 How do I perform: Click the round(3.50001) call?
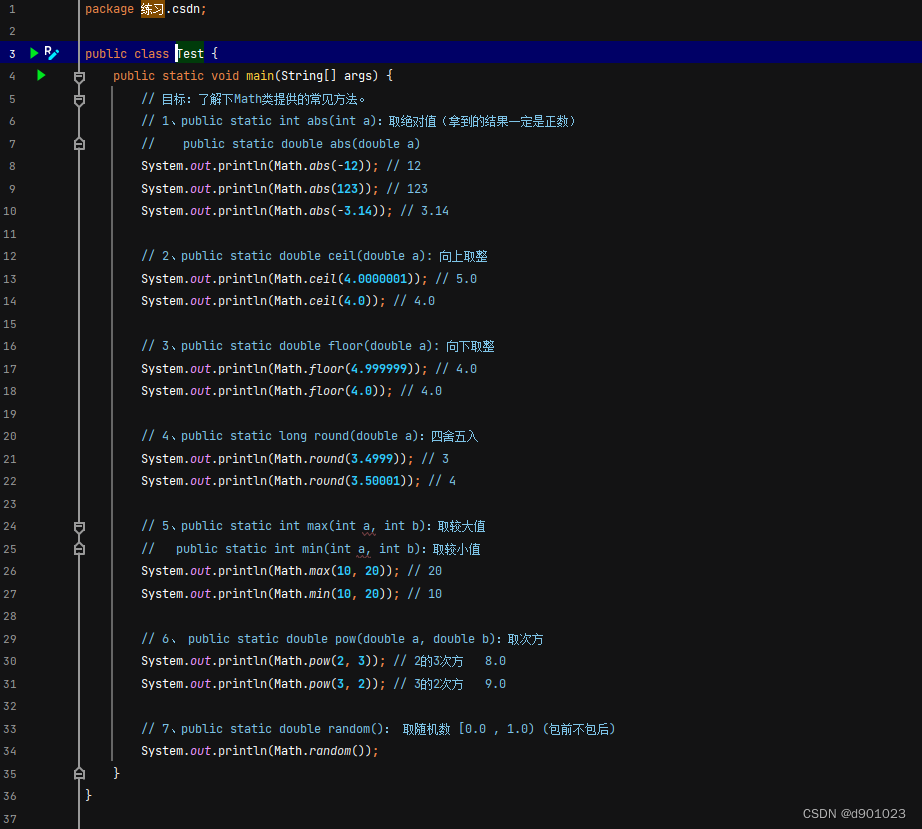click(340, 481)
